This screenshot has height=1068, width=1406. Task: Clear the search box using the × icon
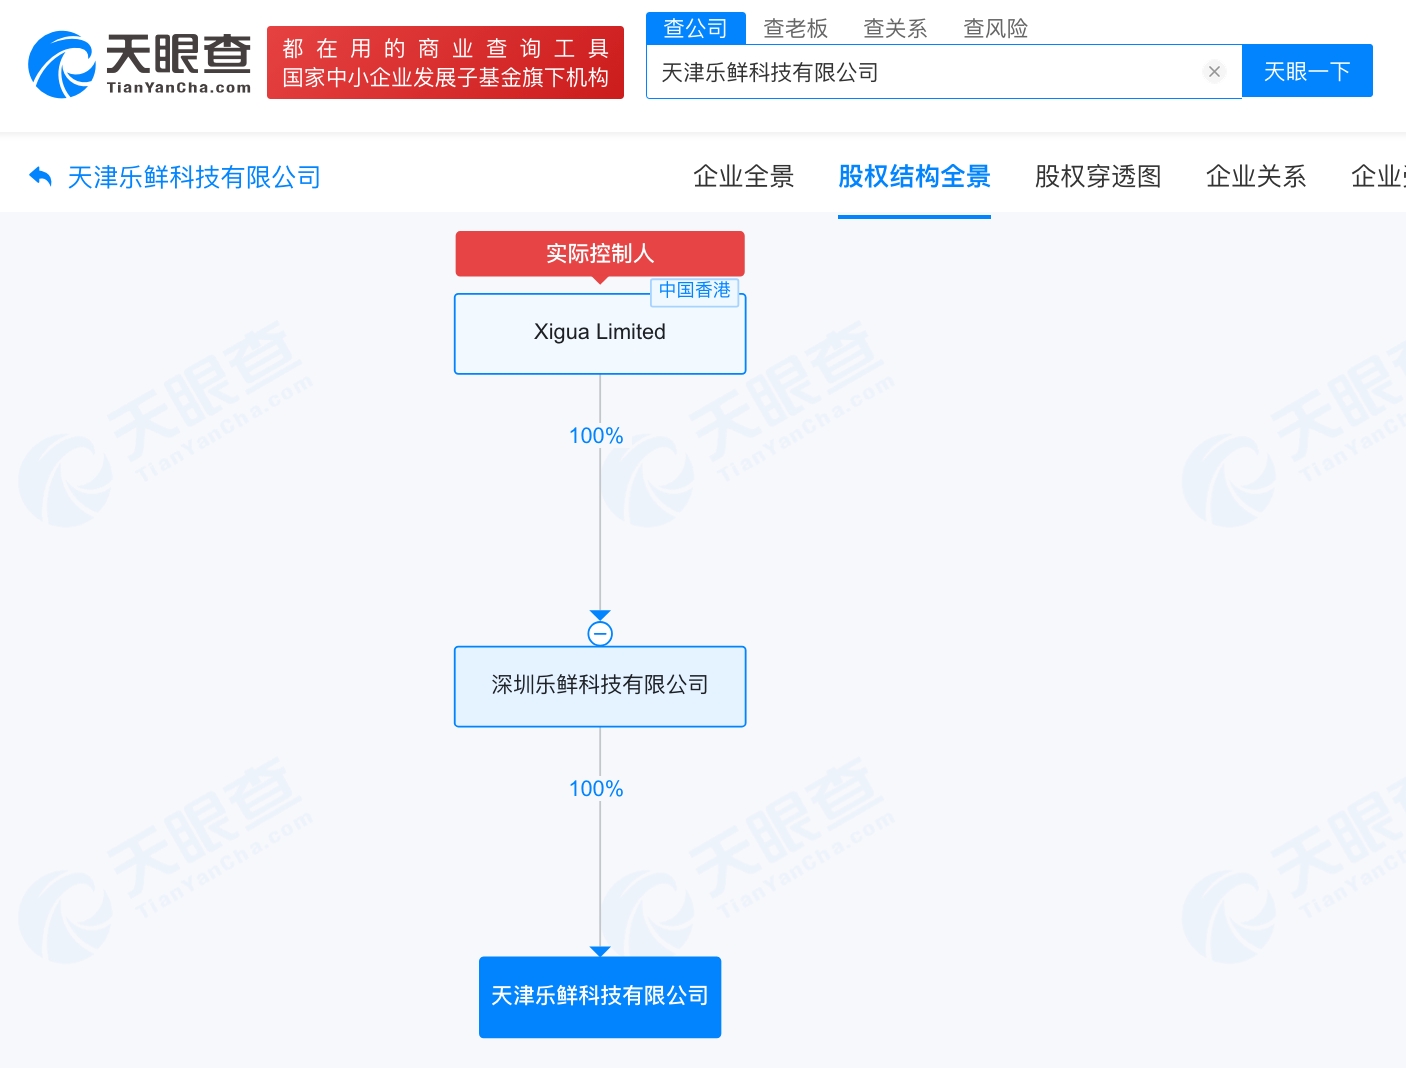coord(1214,71)
